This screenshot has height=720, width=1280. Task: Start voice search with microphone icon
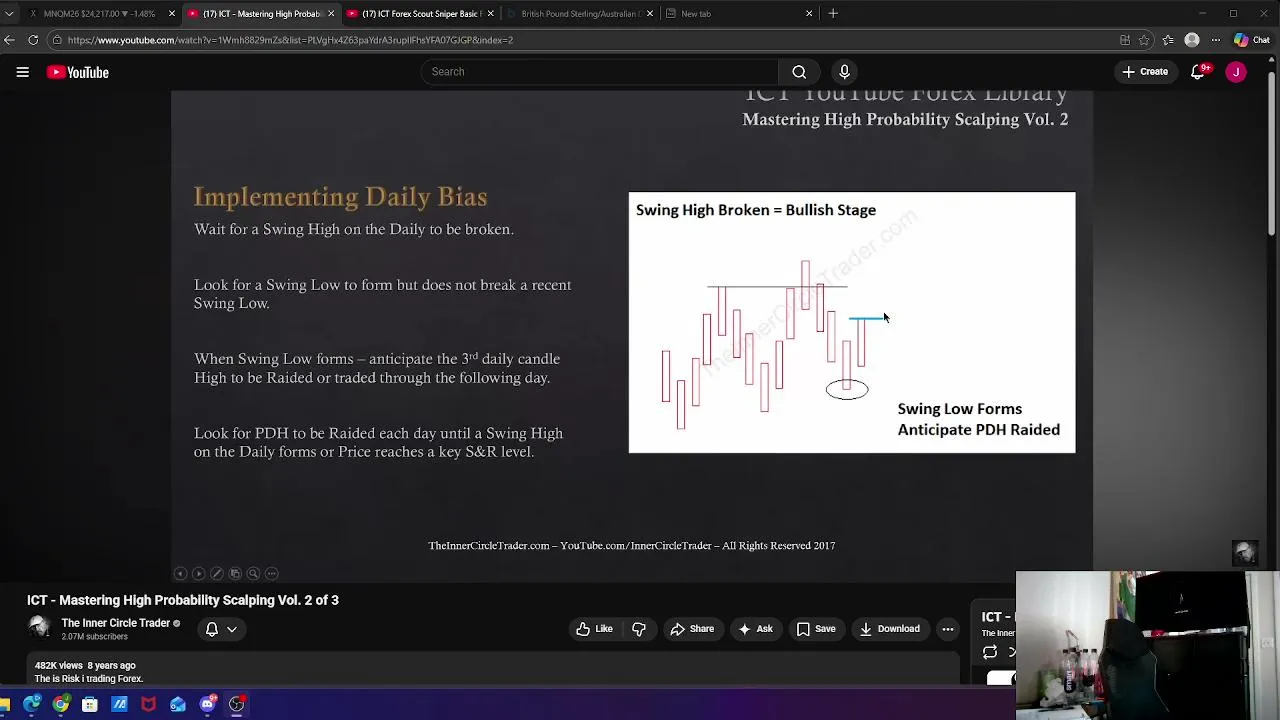tap(844, 72)
